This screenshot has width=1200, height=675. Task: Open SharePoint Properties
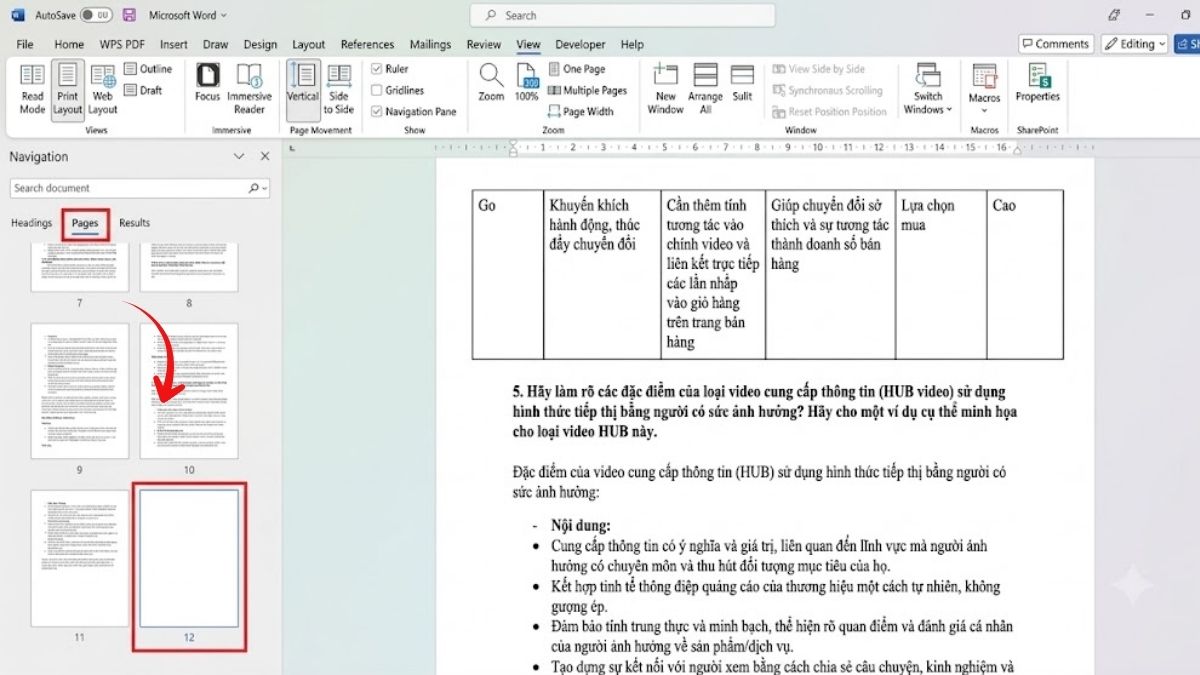click(x=1037, y=83)
